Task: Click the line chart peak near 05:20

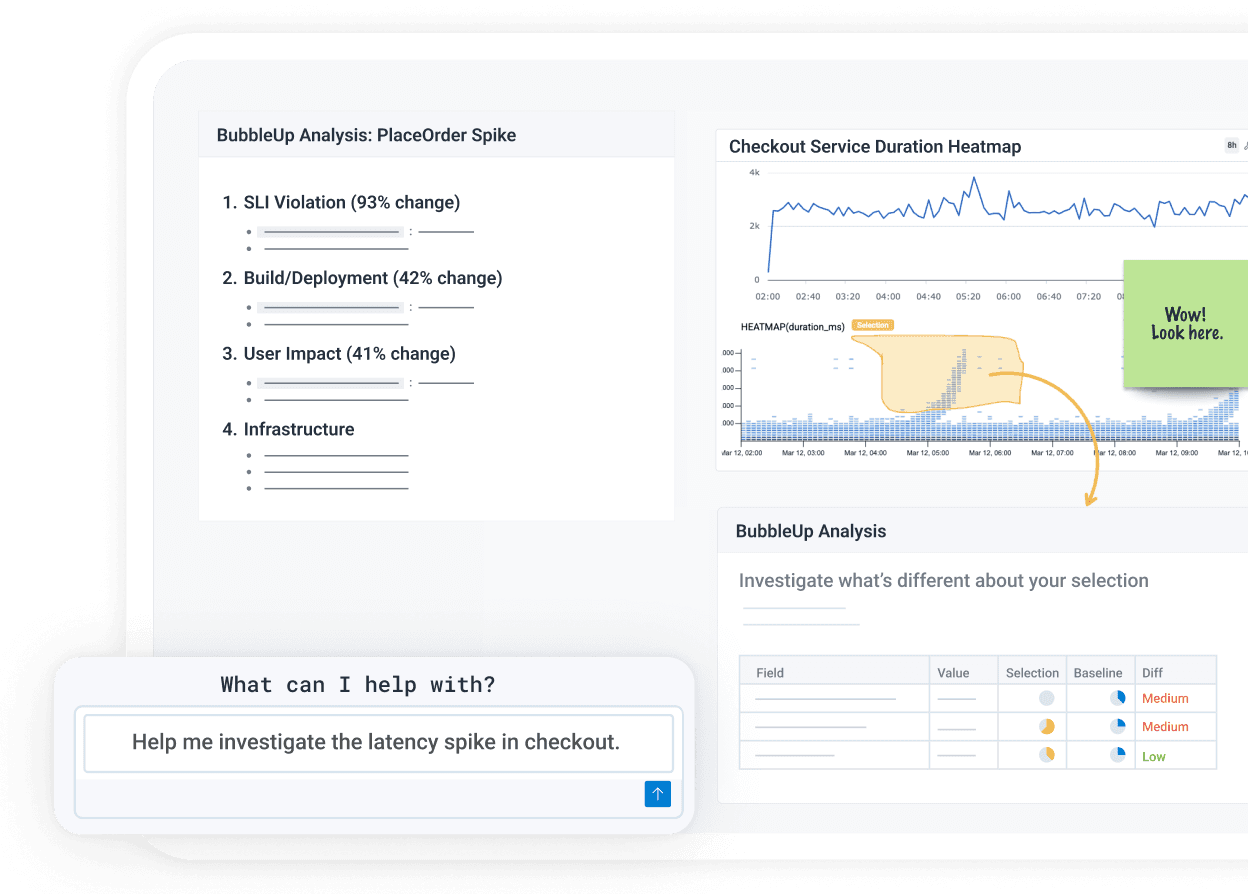Action: [x=973, y=179]
